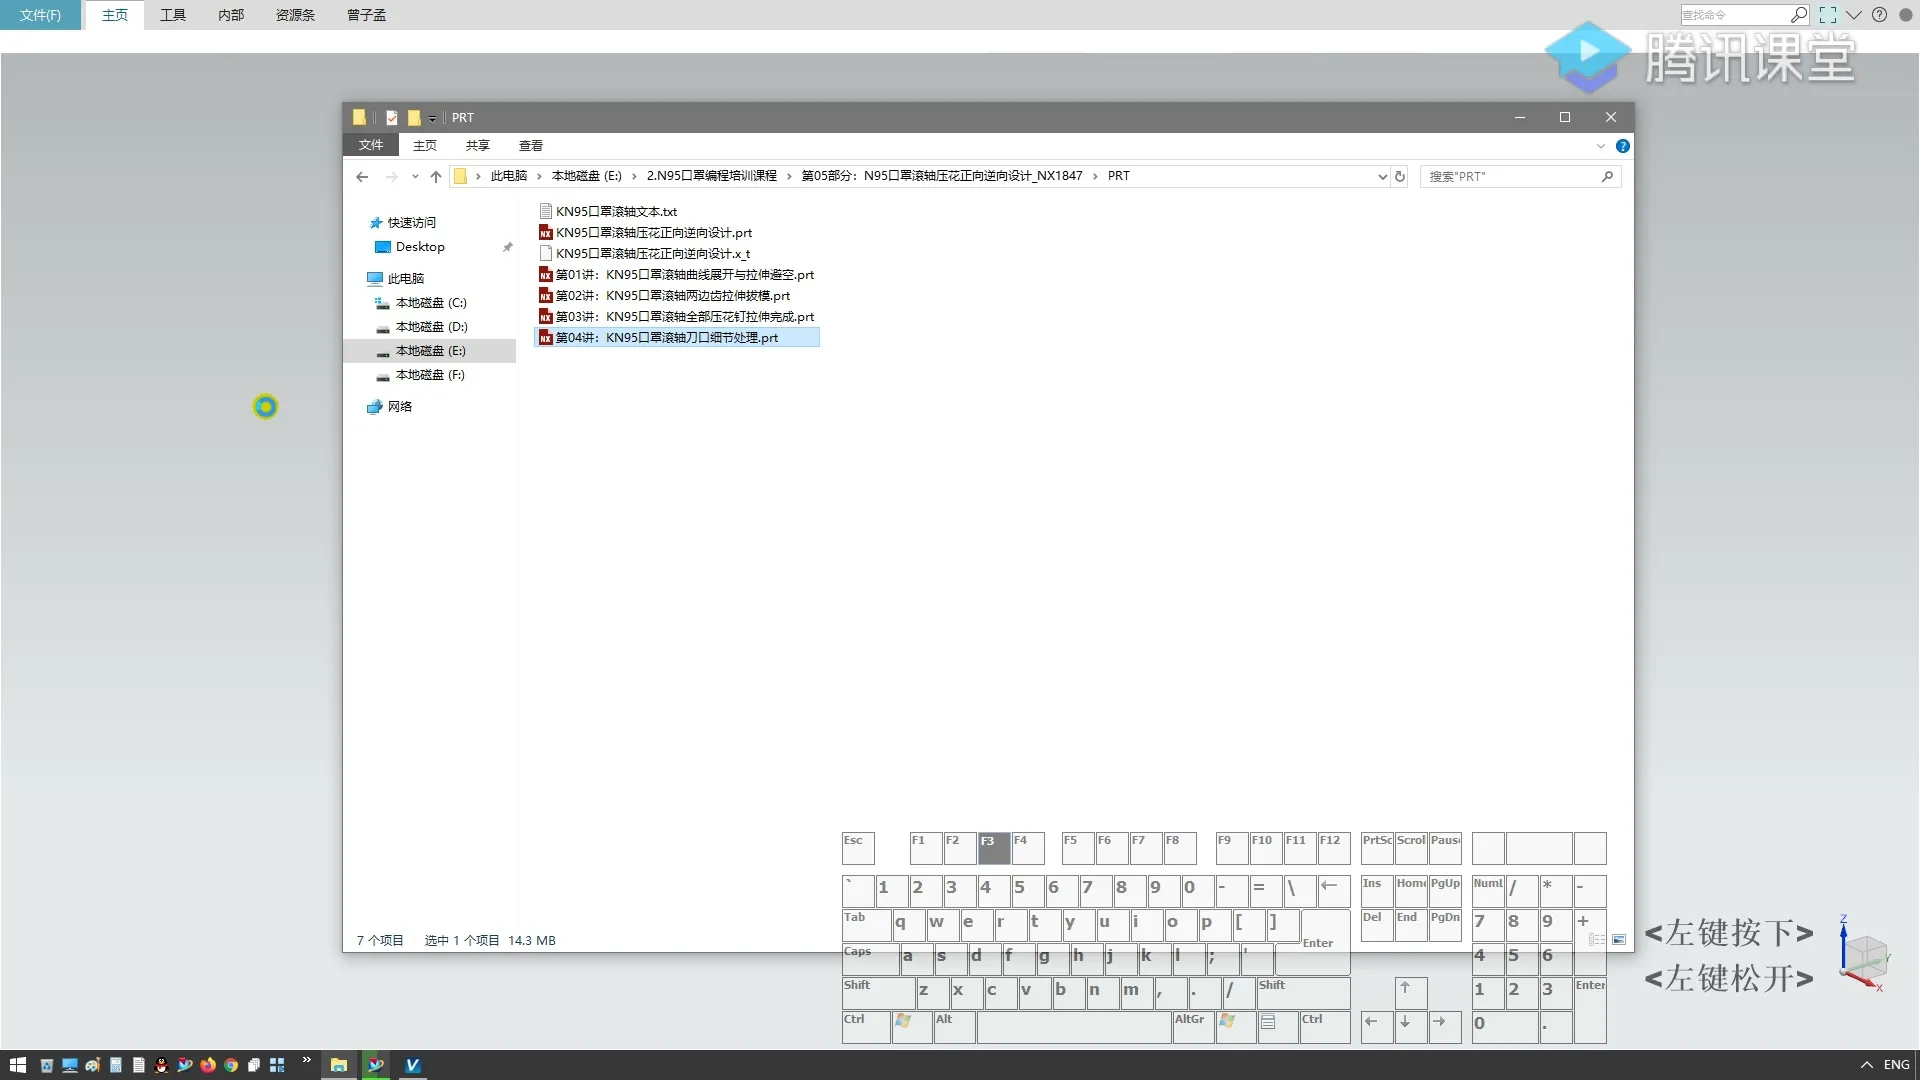Open the 工具 menu tab
The image size is (1920, 1080).
pyautogui.click(x=173, y=15)
